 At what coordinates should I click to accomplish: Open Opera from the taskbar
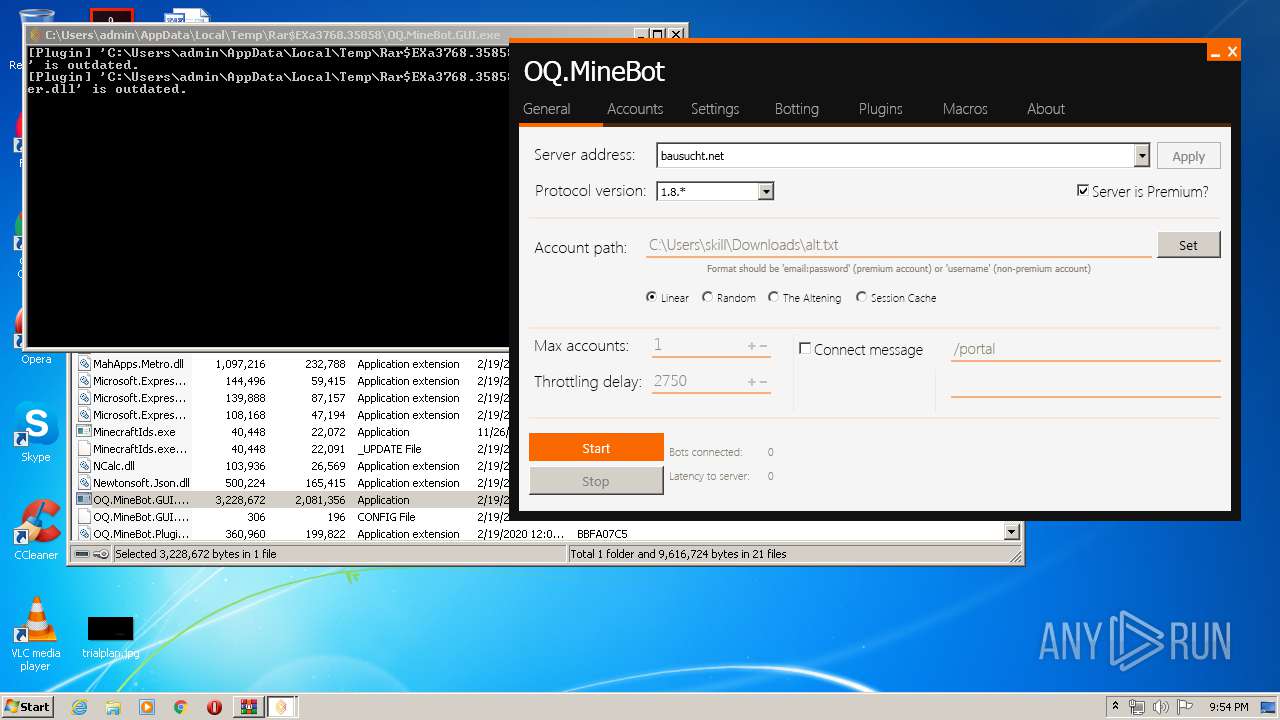click(214, 707)
